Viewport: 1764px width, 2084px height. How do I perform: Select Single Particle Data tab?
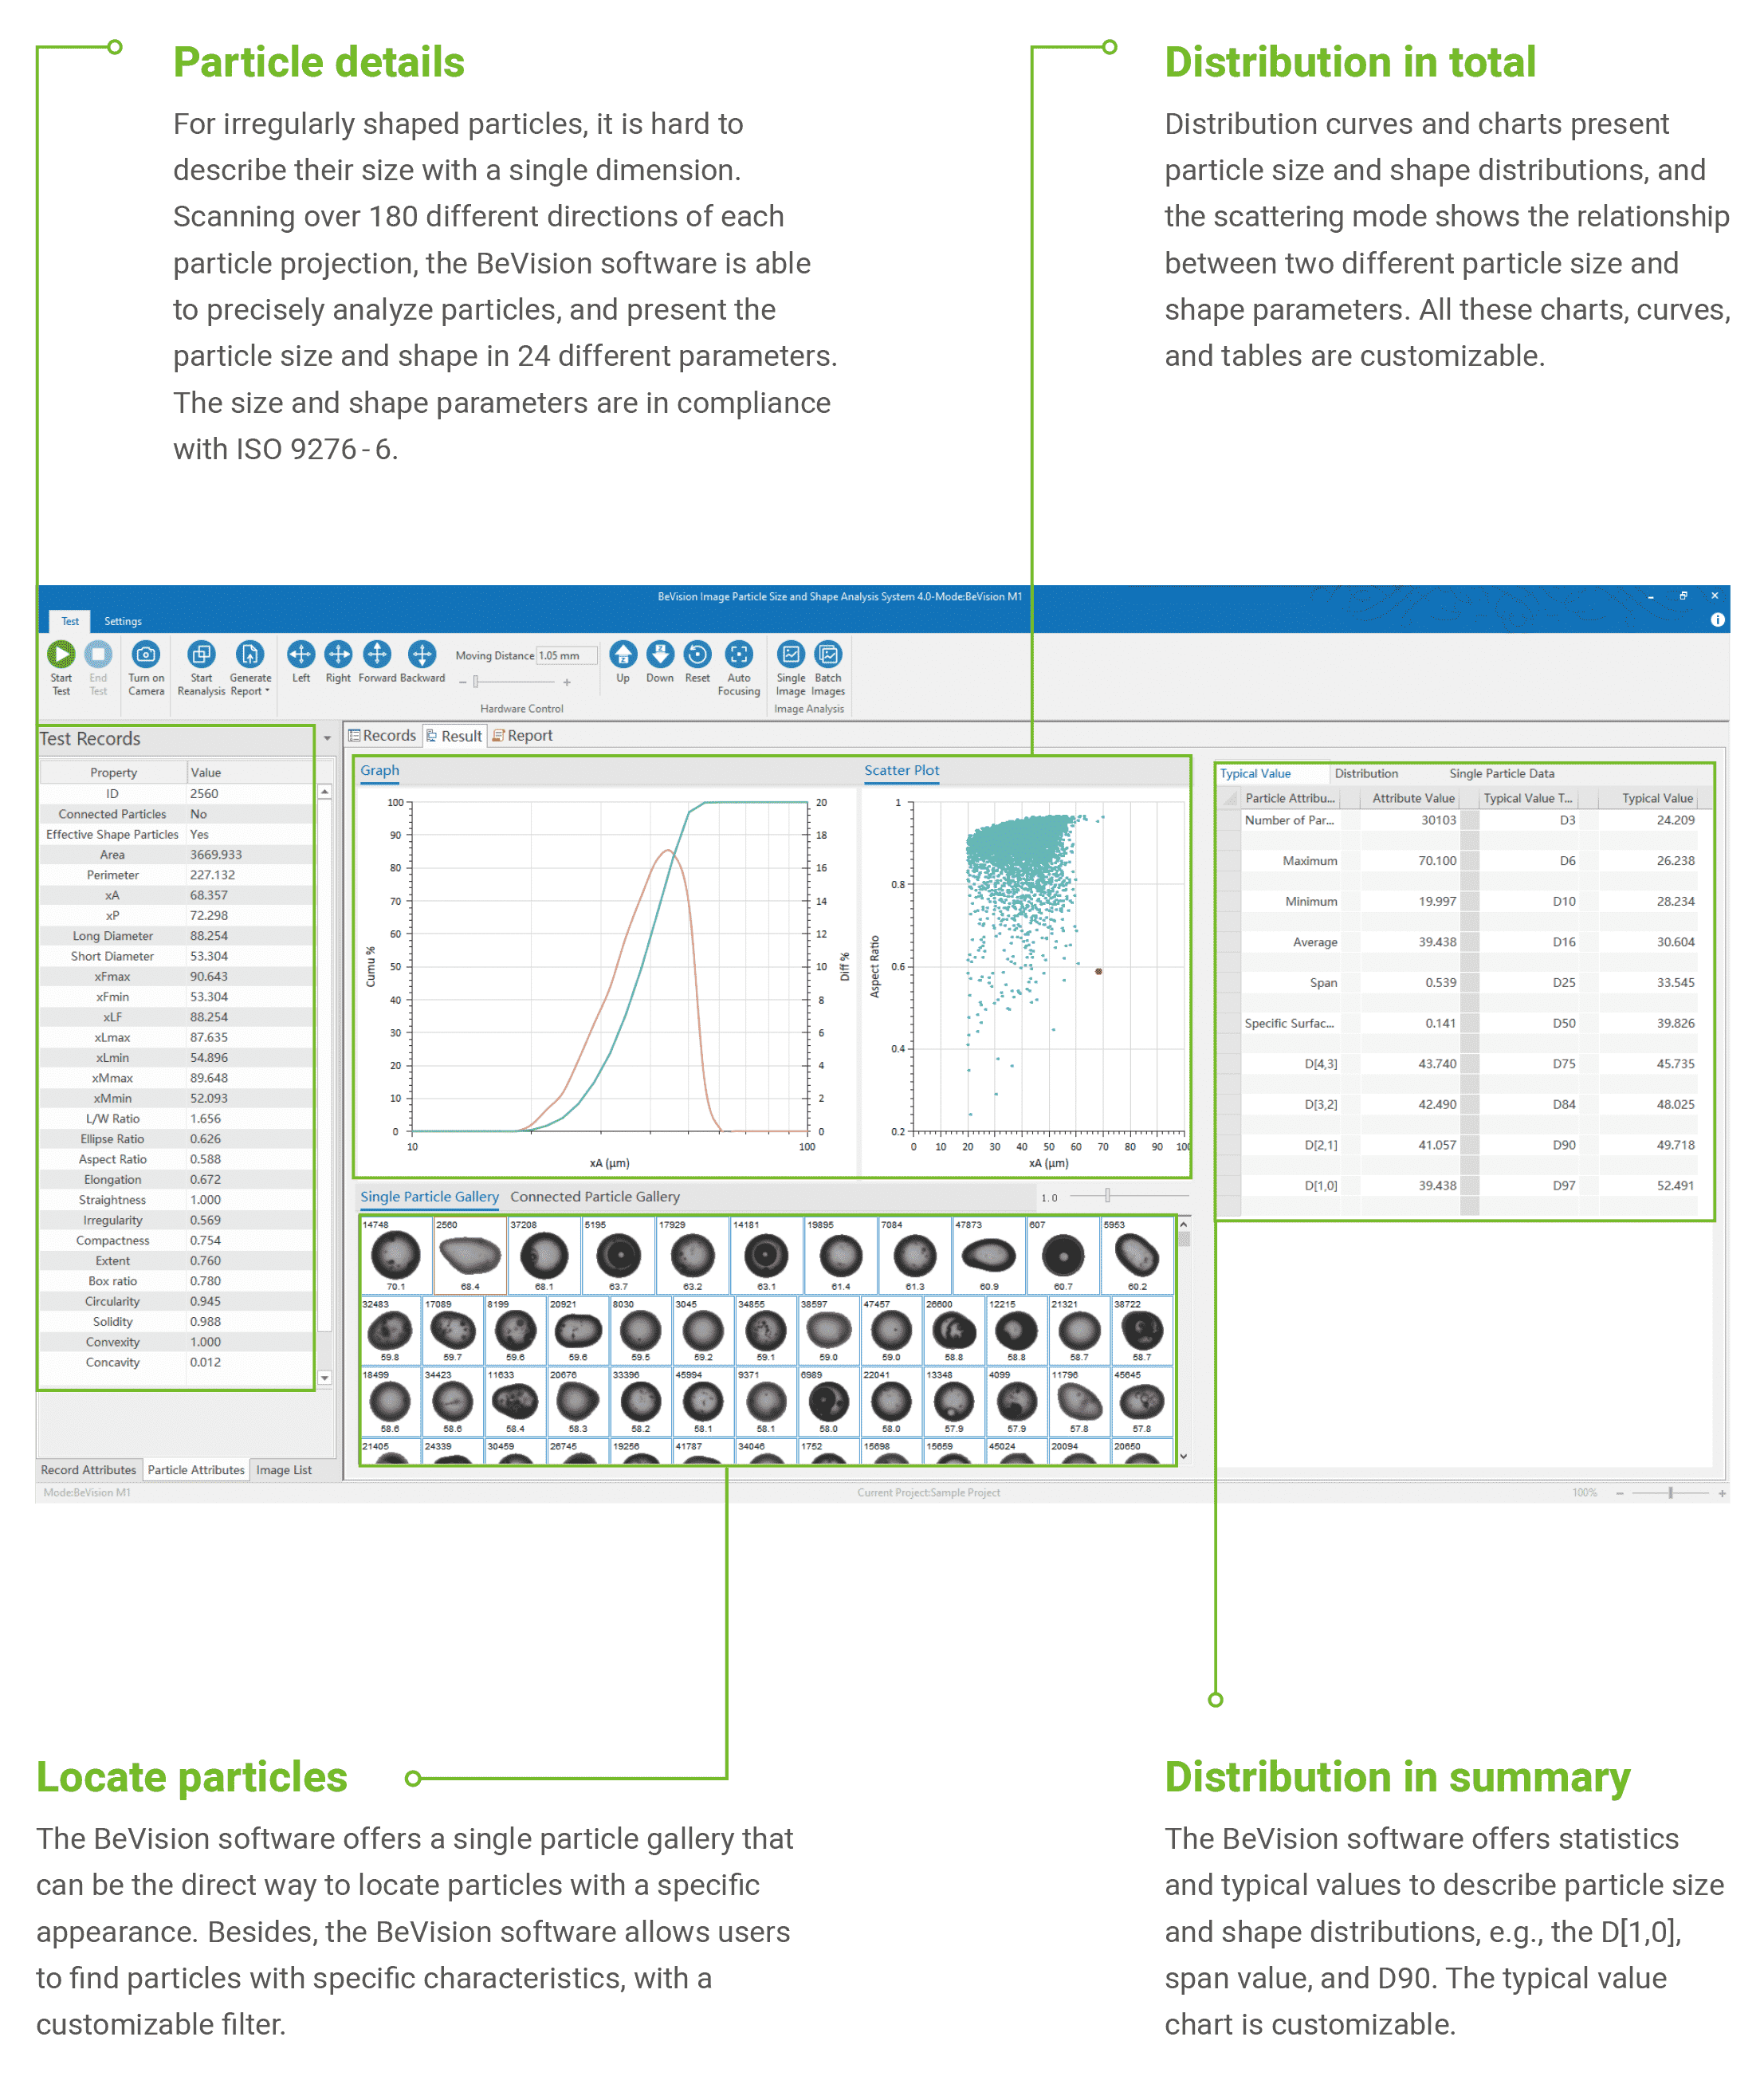click(1502, 774)
